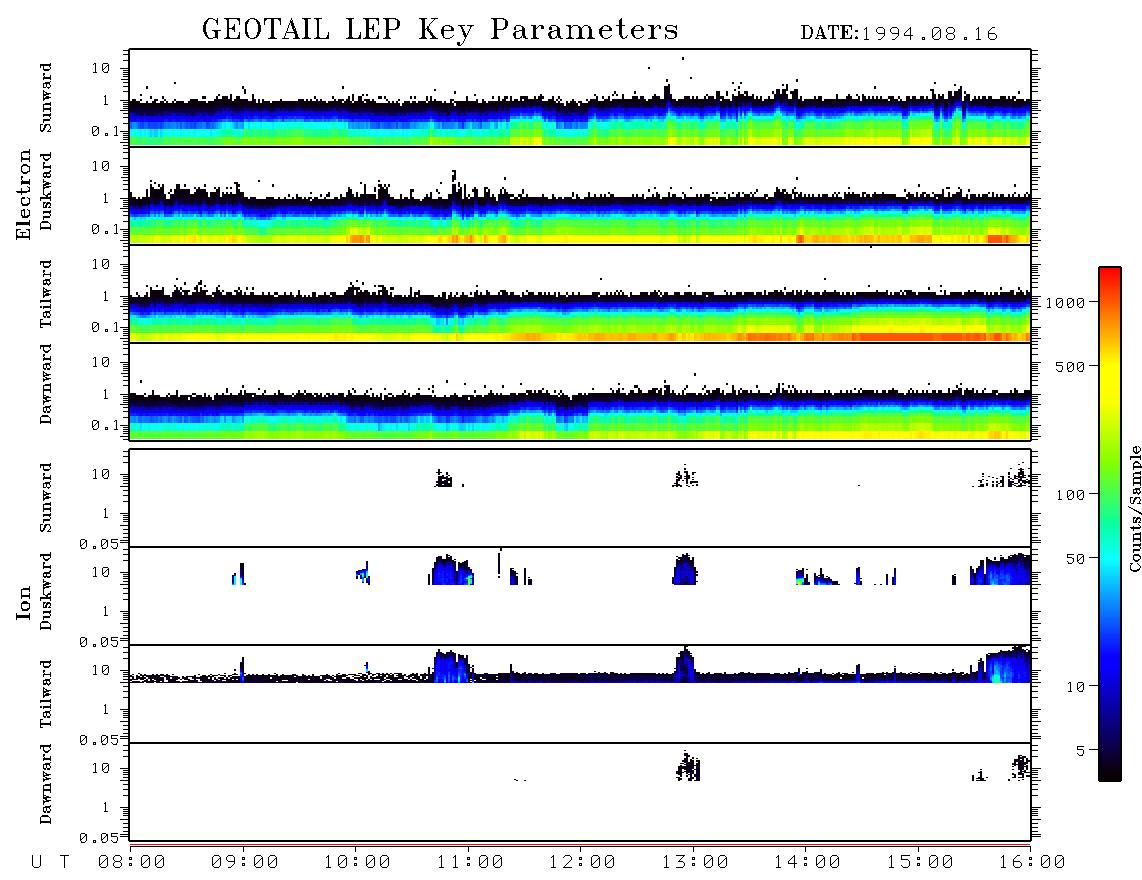The image size is (1142, 880).
Task: Select the 1000 value on color scale
Action: click(x=1065, y=303)
